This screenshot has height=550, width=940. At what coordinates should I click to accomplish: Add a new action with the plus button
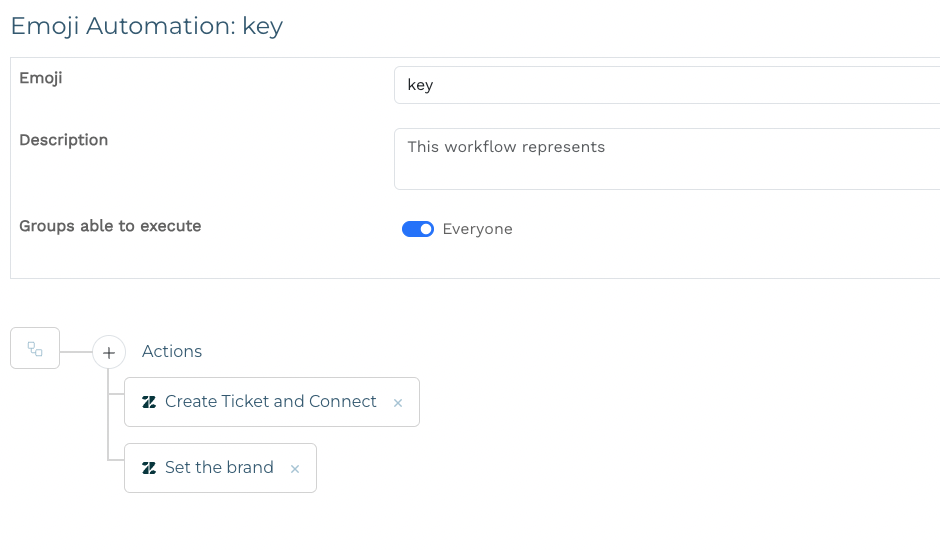[108, 352]
